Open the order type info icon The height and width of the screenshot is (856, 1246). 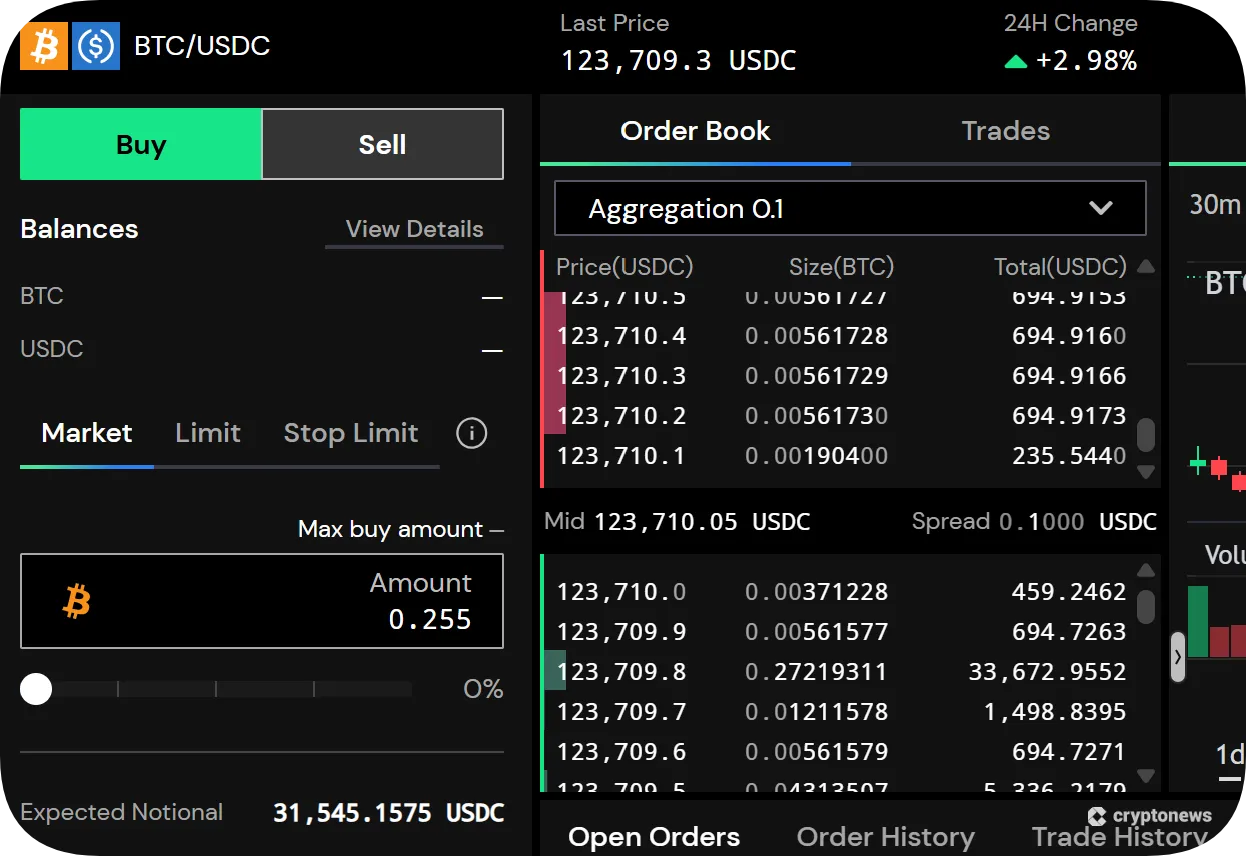click(471, 433)
